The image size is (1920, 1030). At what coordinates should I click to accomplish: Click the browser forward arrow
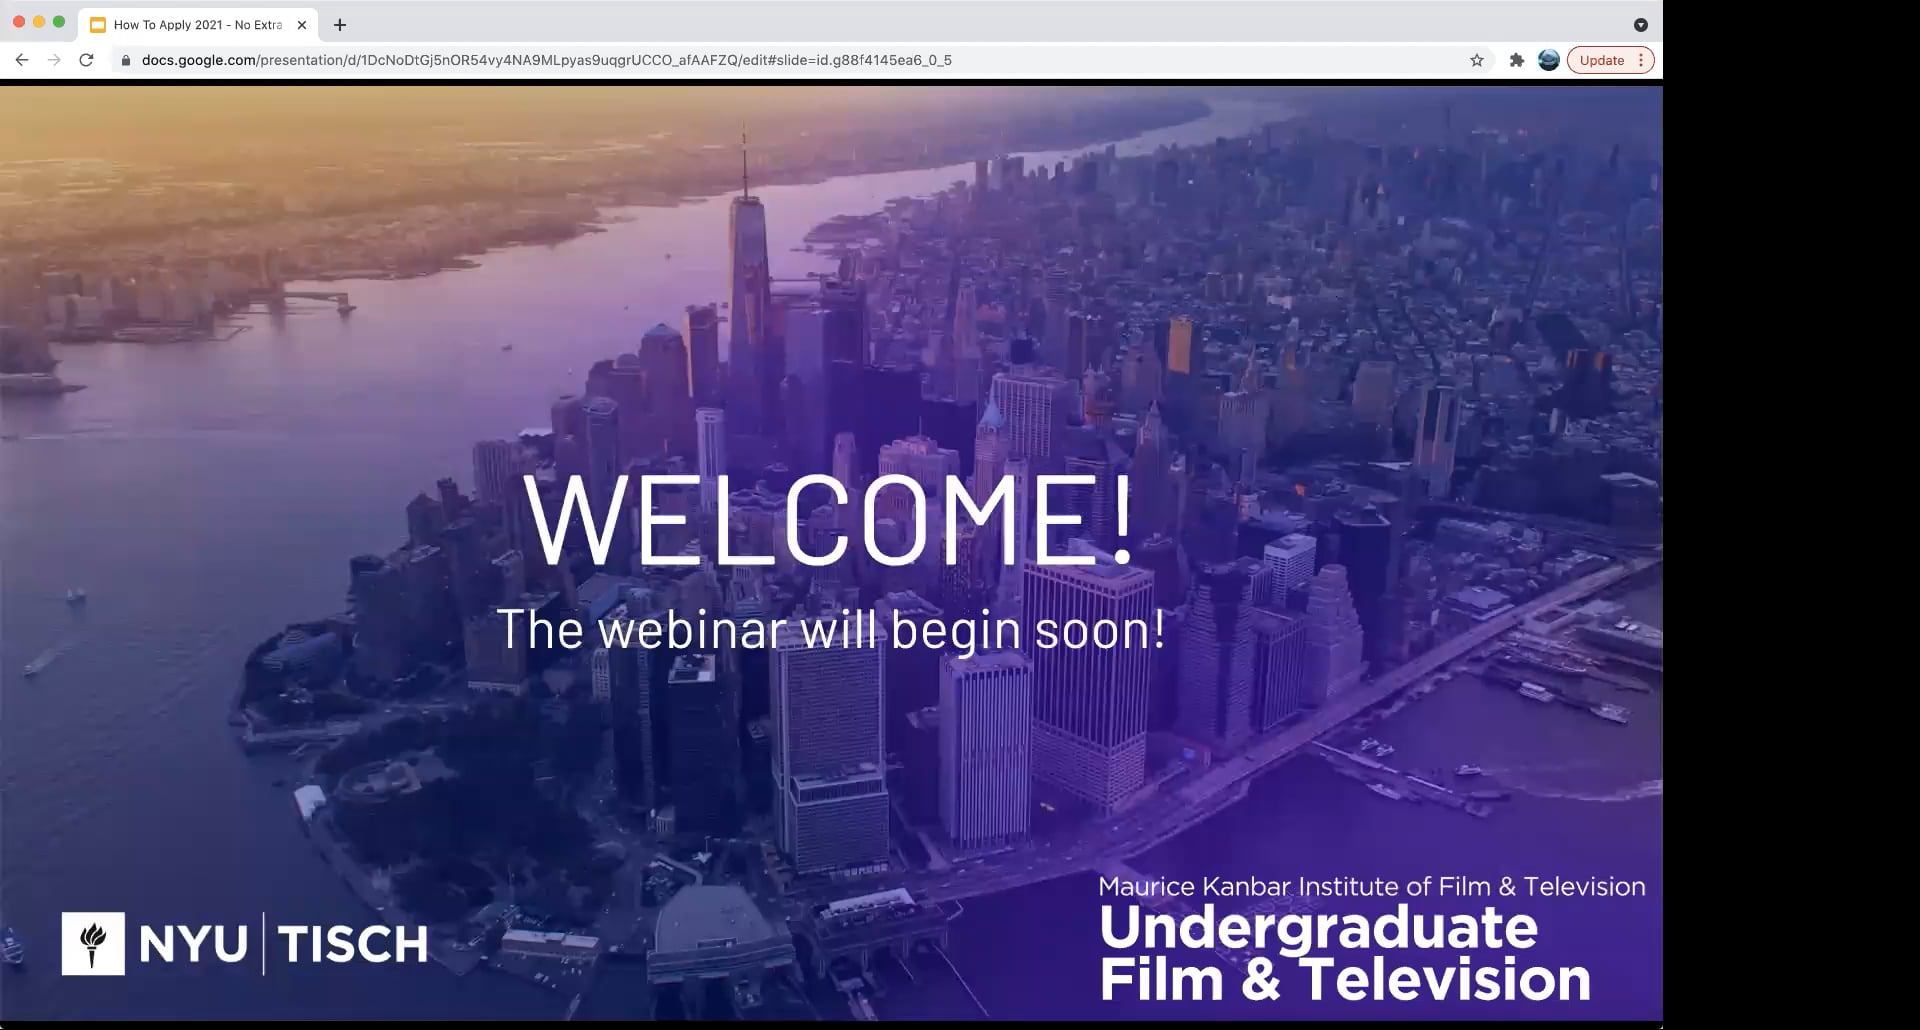tap(54, 60)
